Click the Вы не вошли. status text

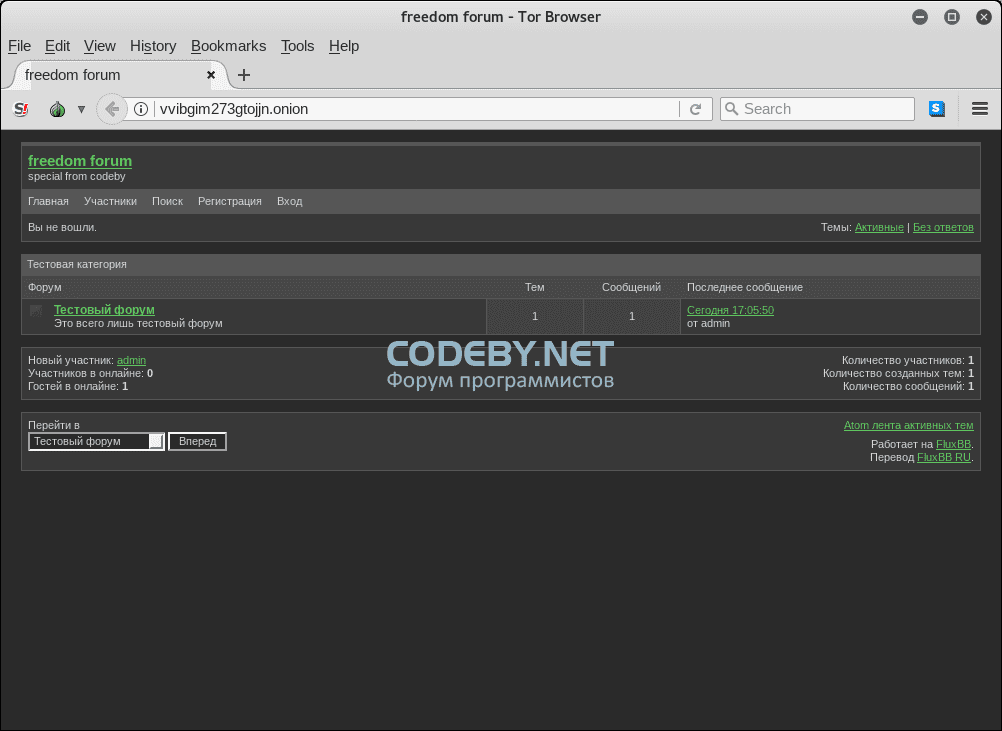point(63,227)
